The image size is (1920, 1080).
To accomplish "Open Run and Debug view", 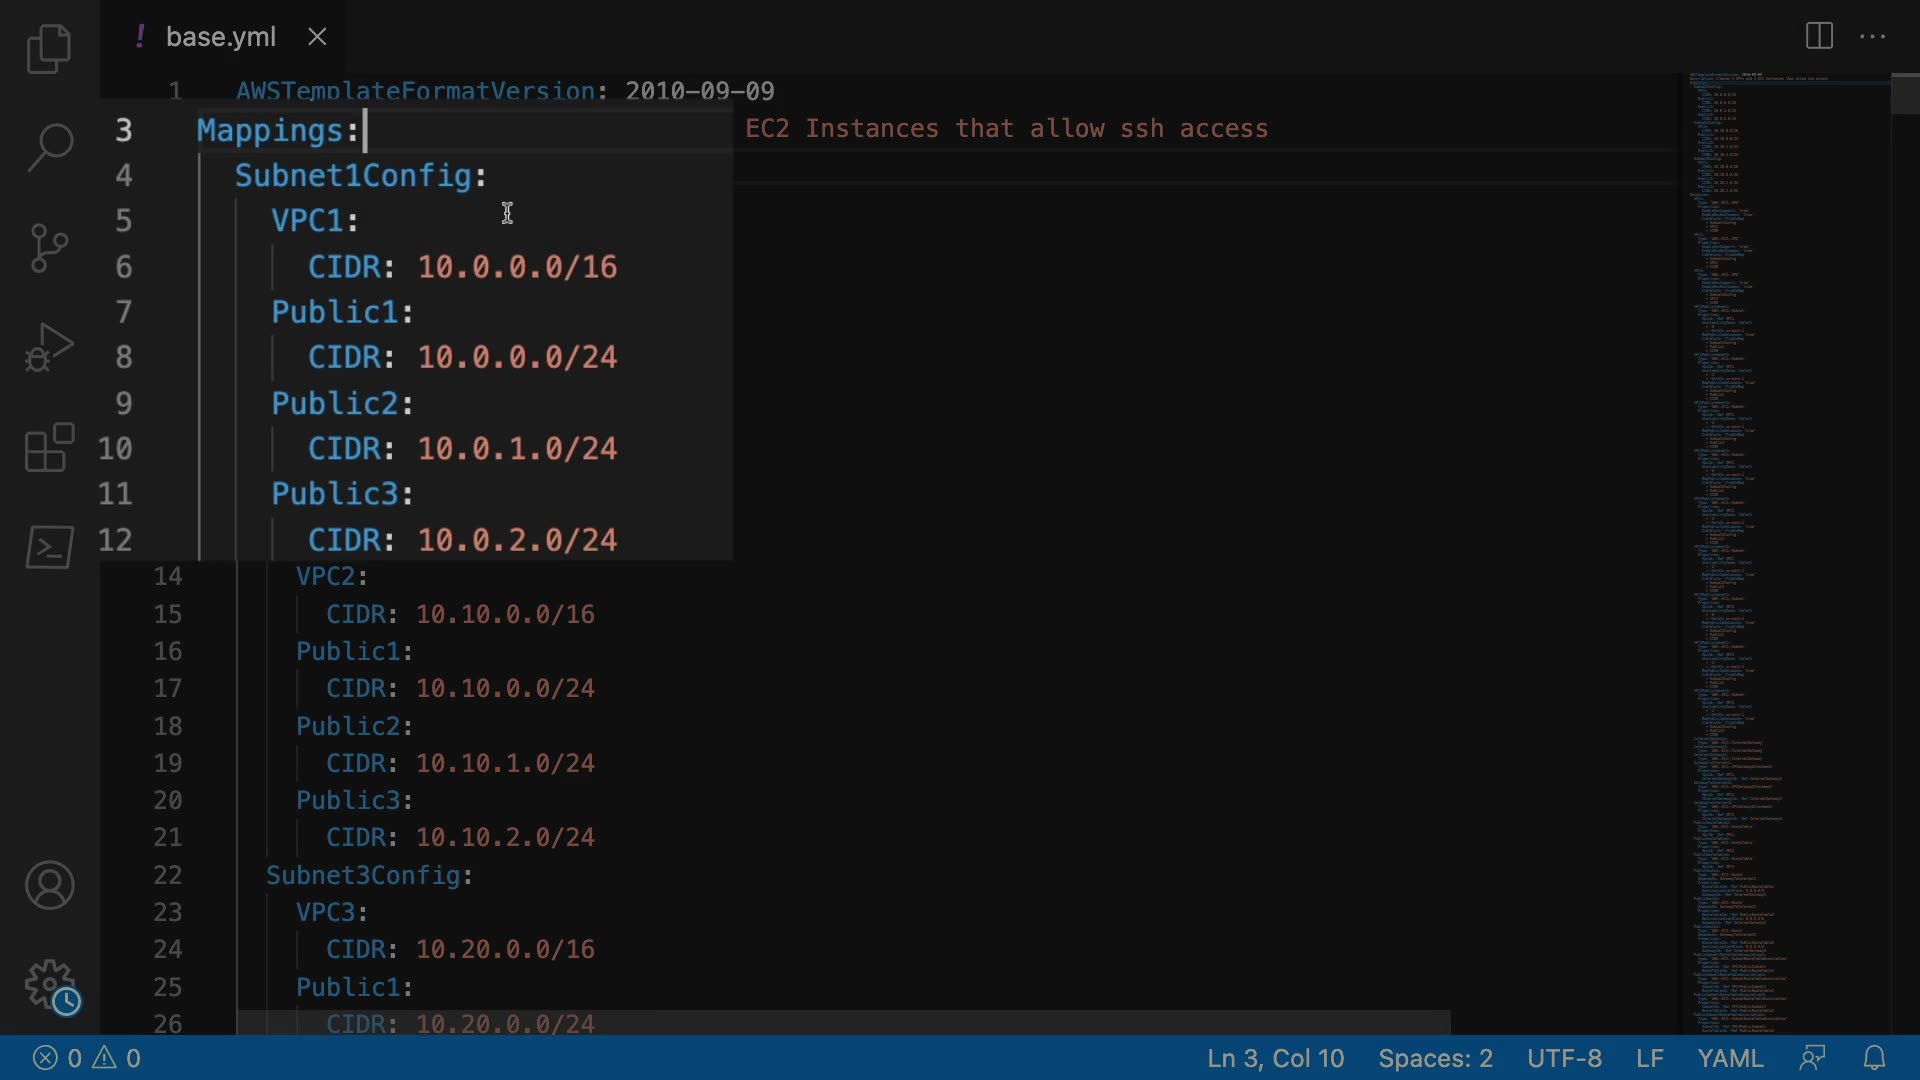I will 49,347.
